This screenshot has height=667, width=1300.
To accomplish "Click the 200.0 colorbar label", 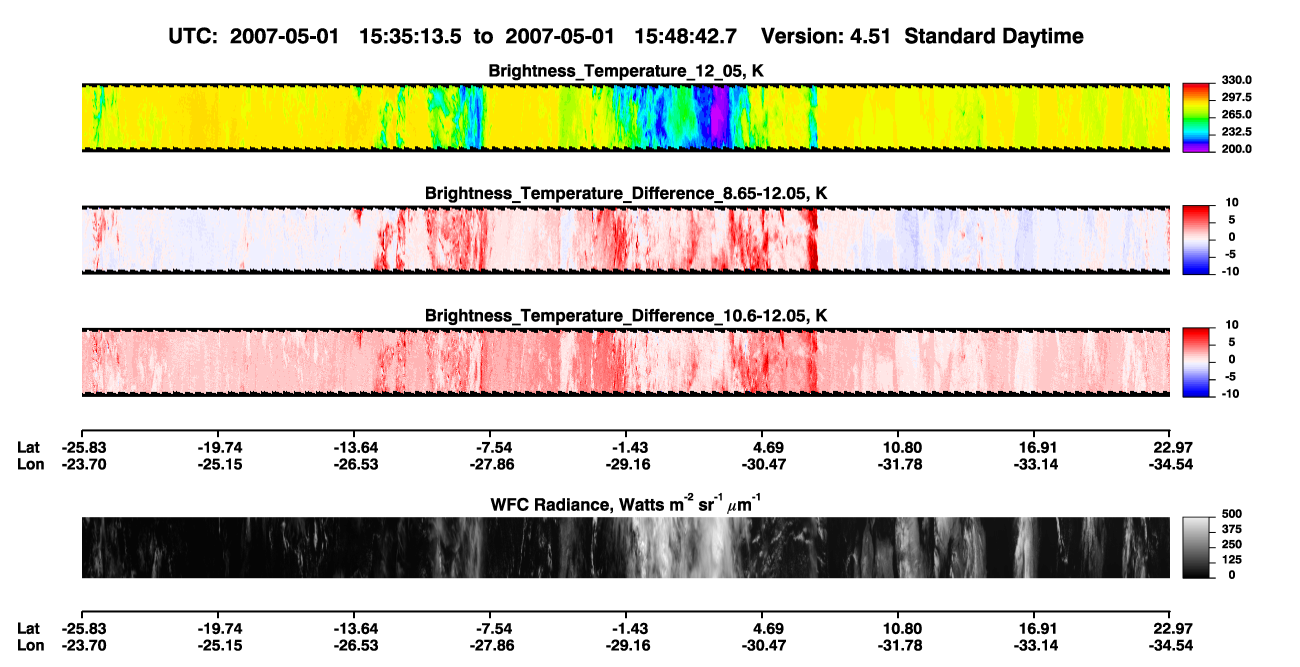I will [x=1237, y=149].
